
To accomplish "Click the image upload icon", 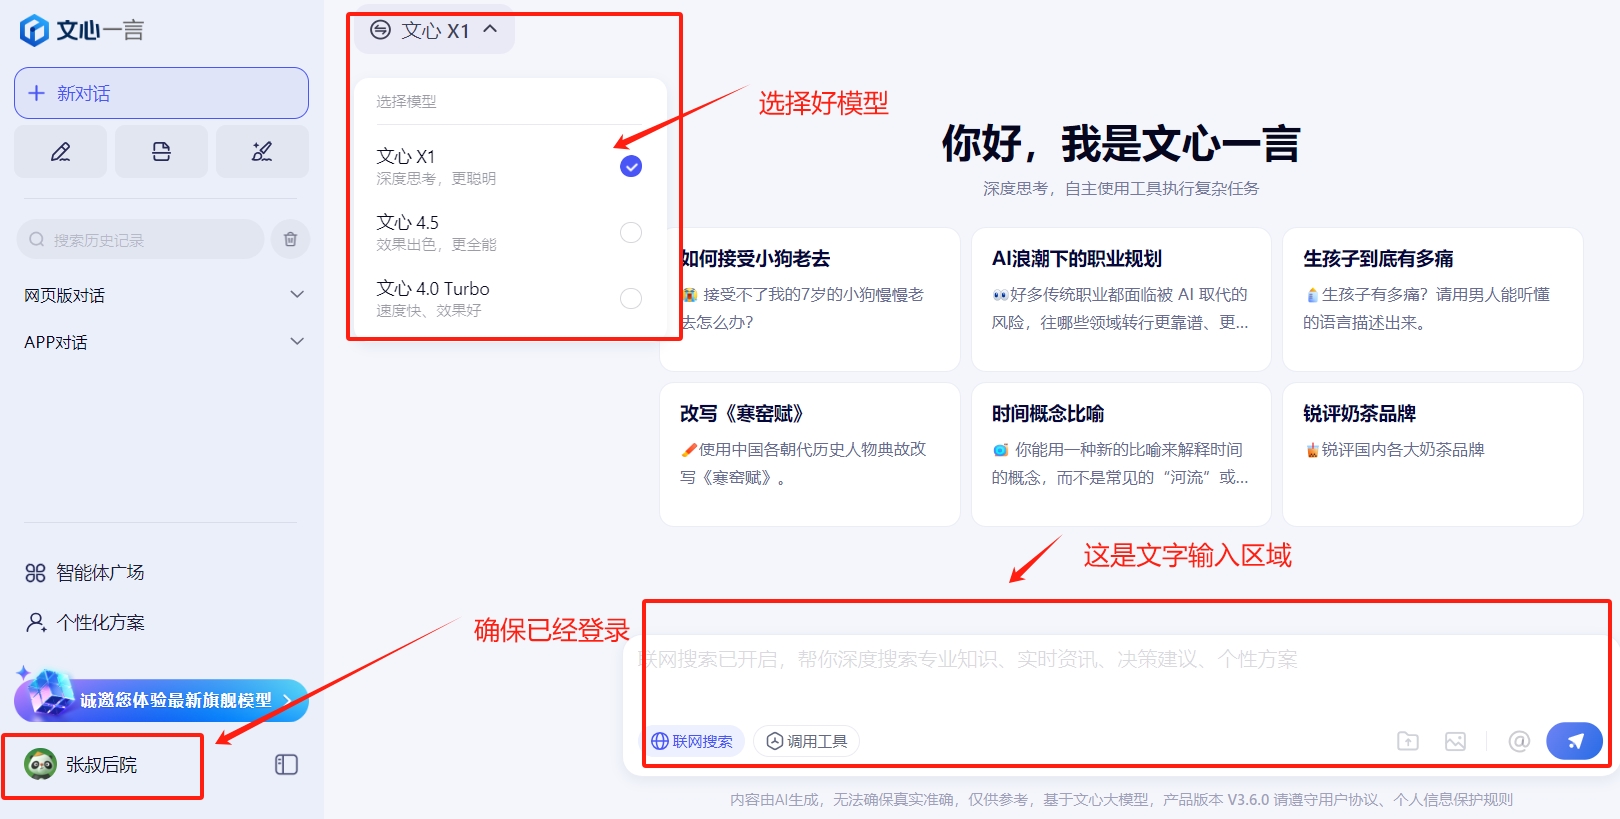I will [1455, 741].
